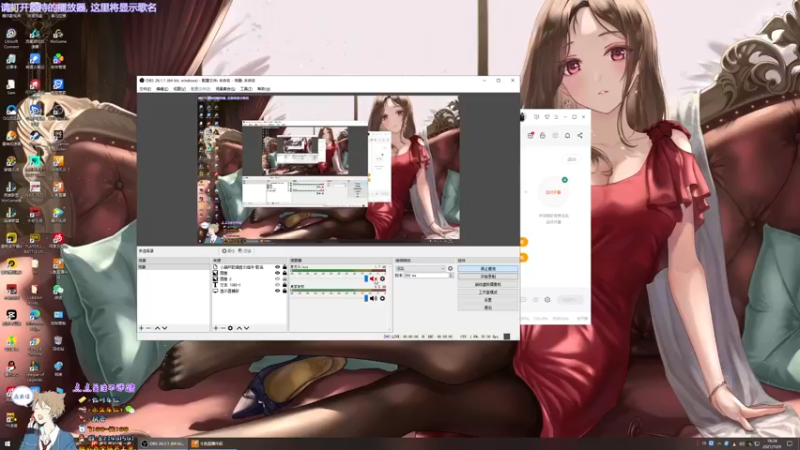Click the 停止推流 button in OBS controls

488,268
